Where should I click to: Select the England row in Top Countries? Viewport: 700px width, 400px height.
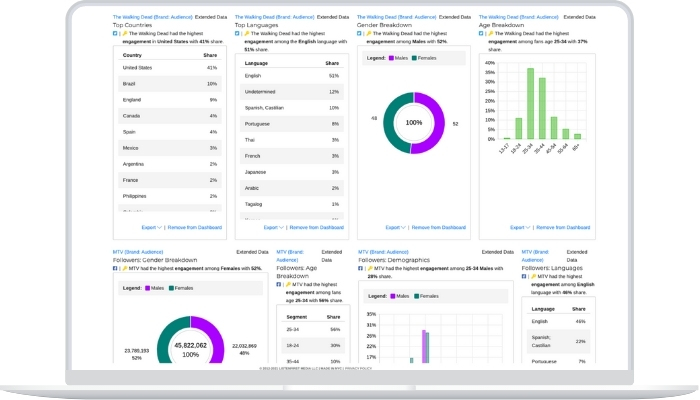(170, 100)
